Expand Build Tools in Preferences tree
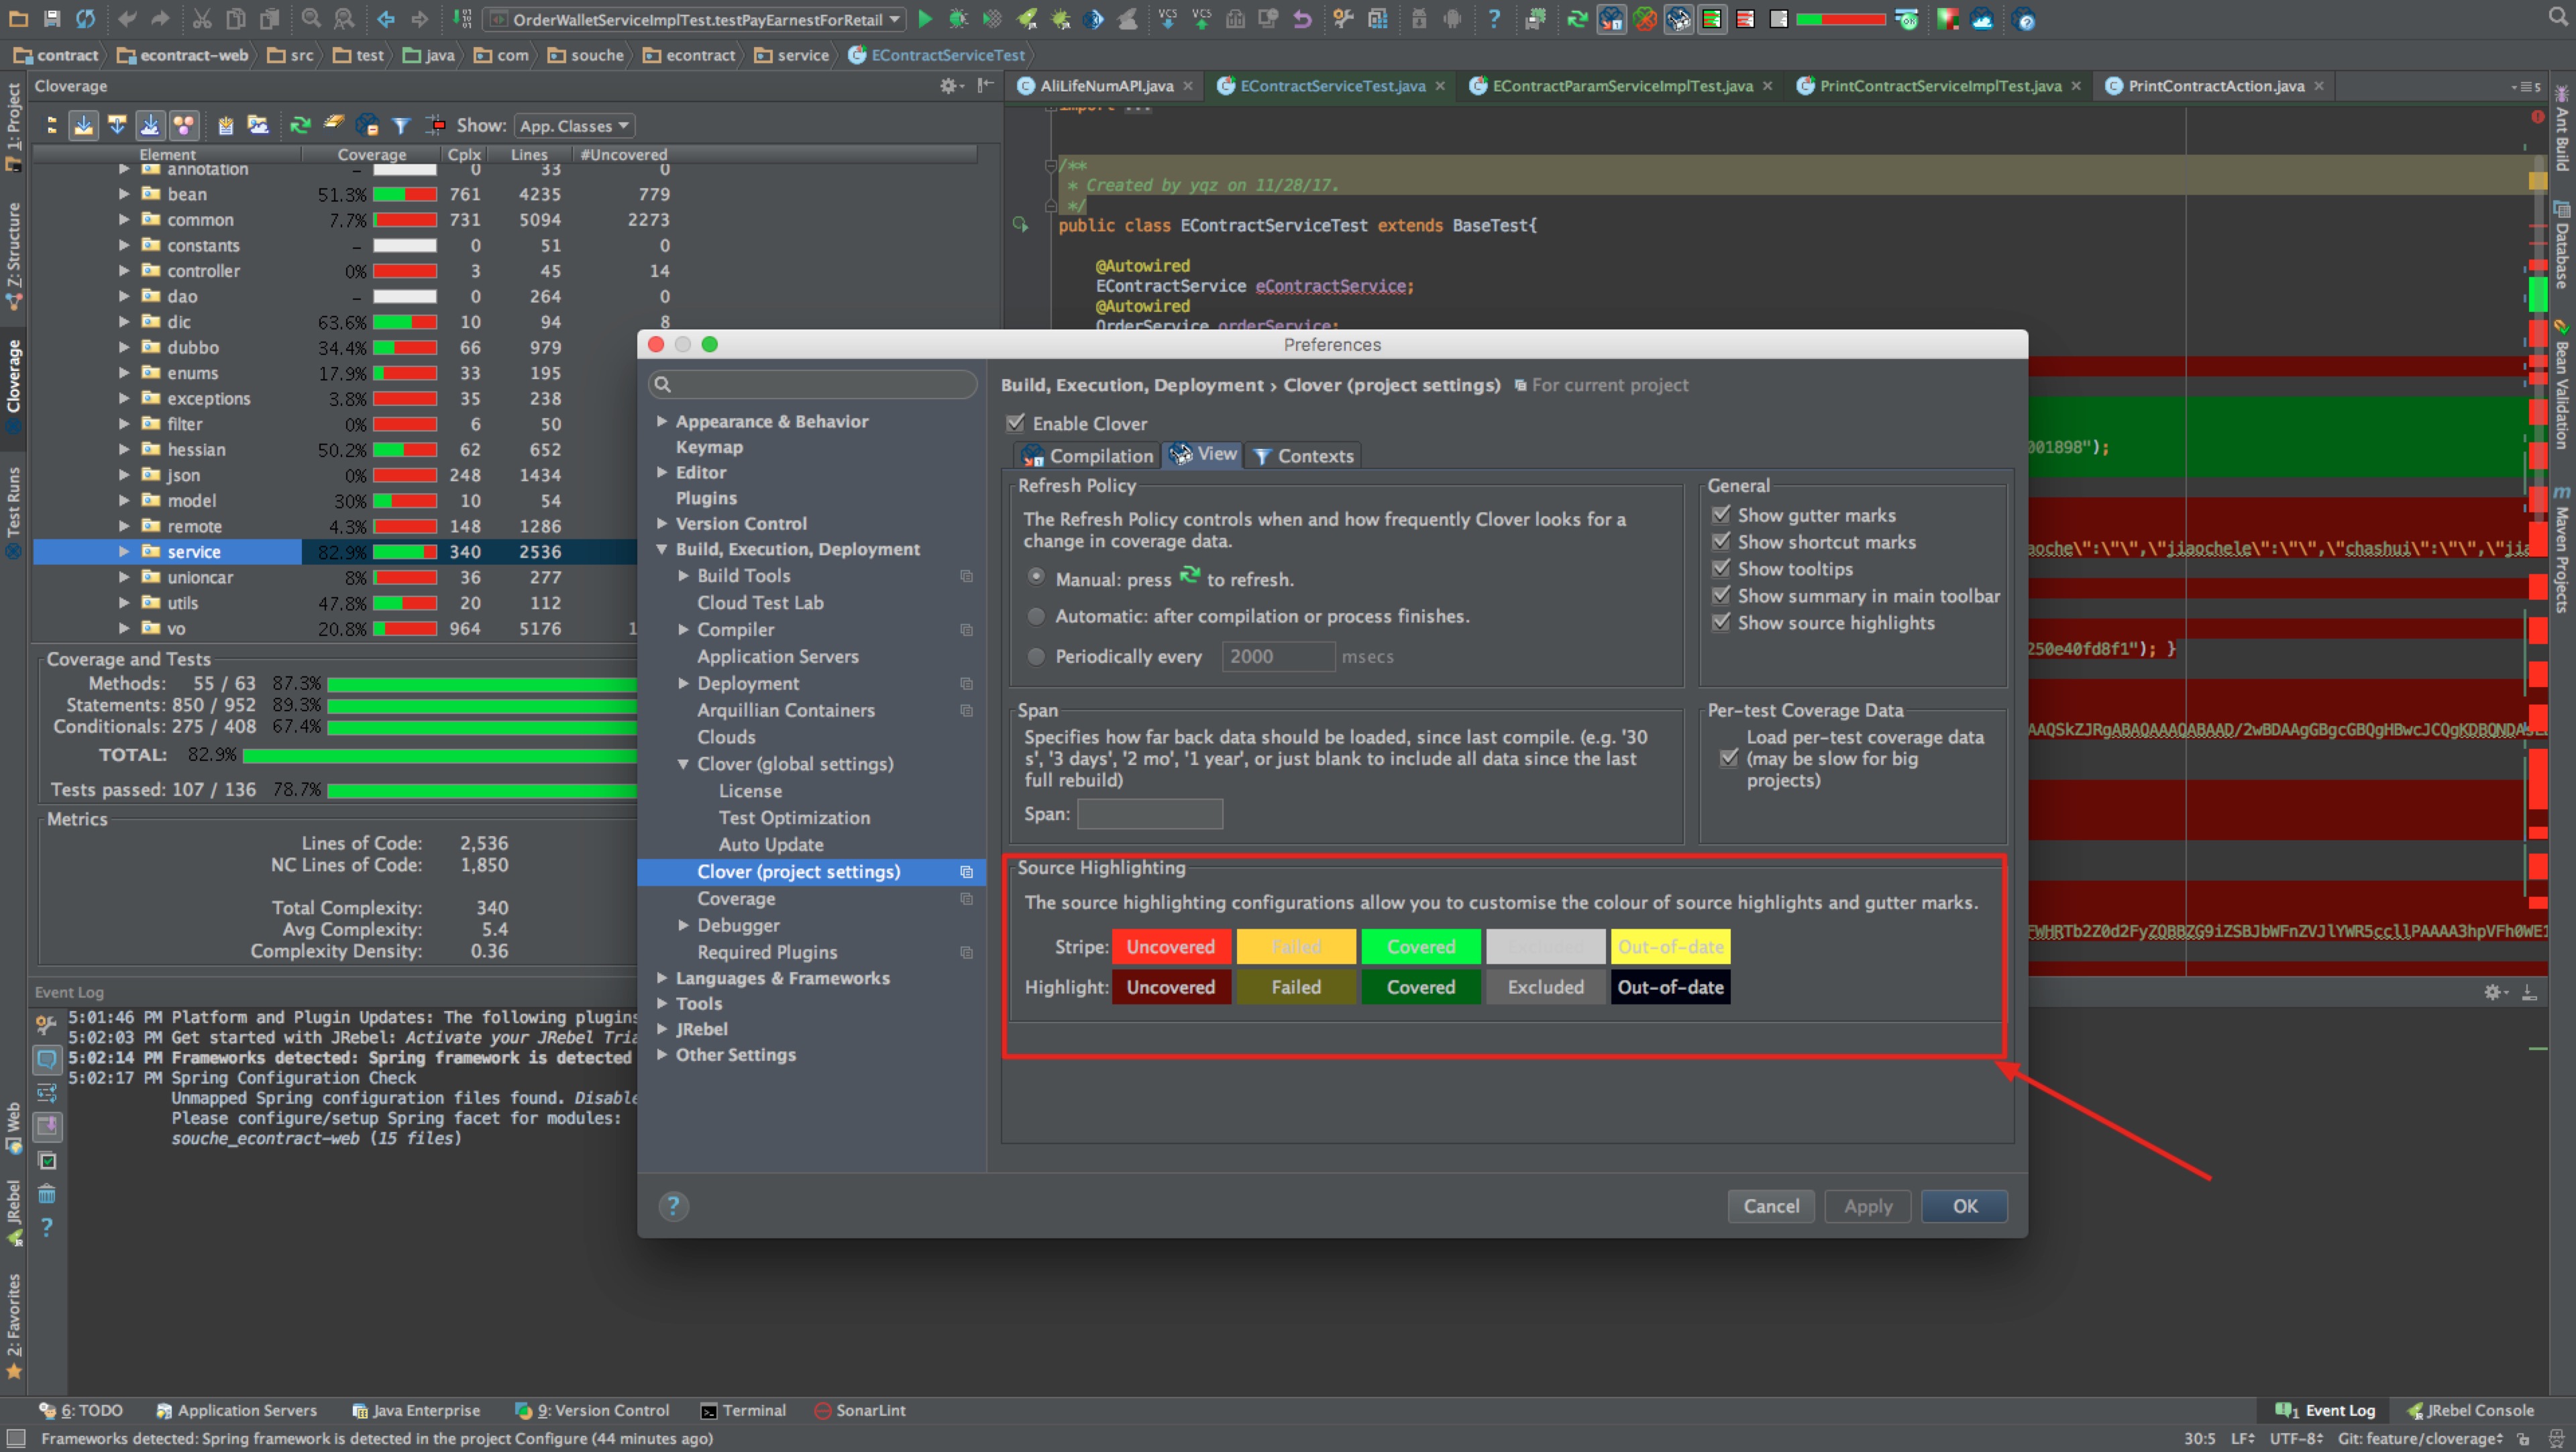This screenshot has width=2576, height=1452. [x=684, y=575]
